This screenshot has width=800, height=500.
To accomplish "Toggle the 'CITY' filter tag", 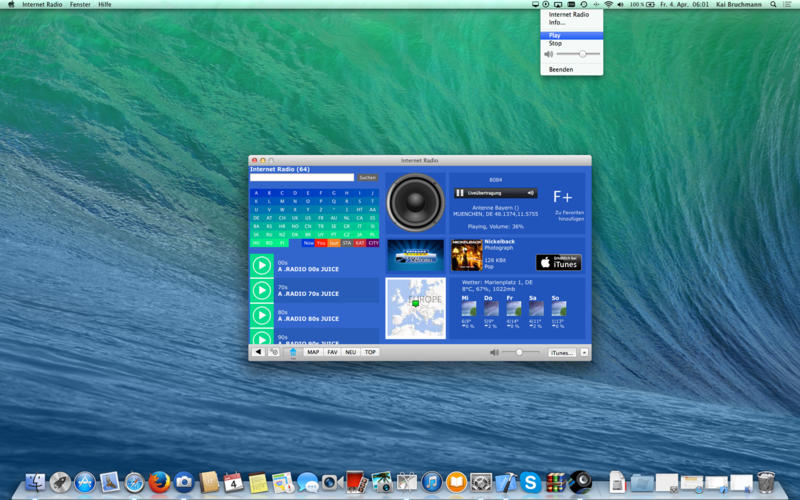I will tap(373, 243).
